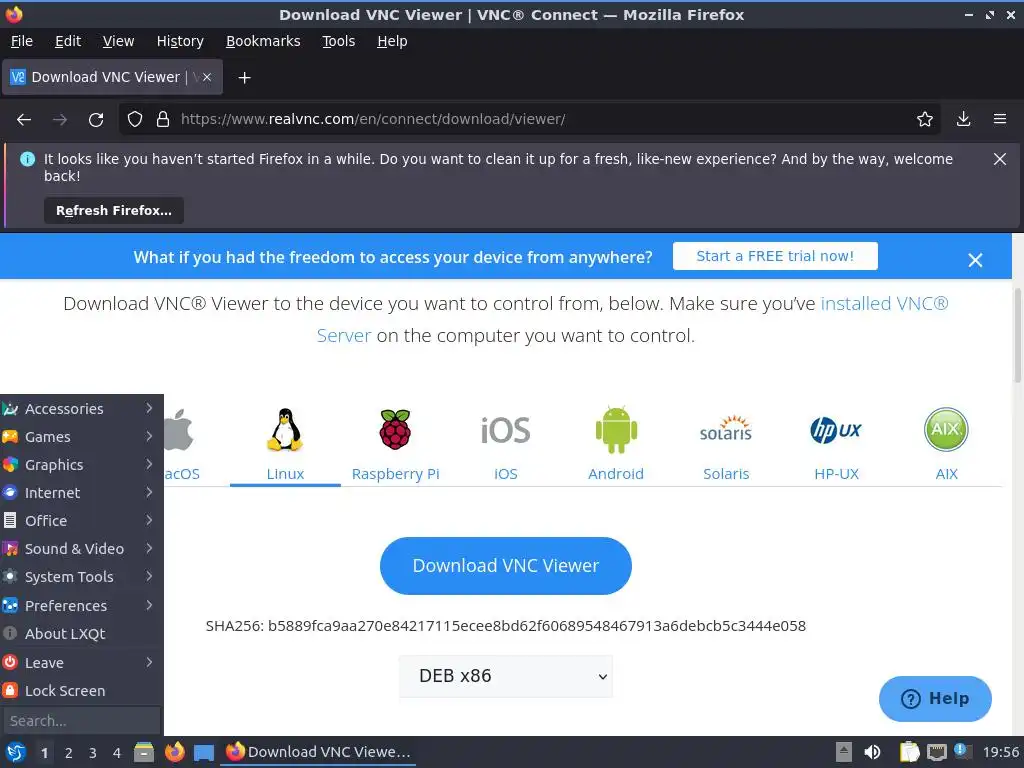Screen dimensions: 1024x768
Task: Click the start menu Search field
Action: click(82, 721)
